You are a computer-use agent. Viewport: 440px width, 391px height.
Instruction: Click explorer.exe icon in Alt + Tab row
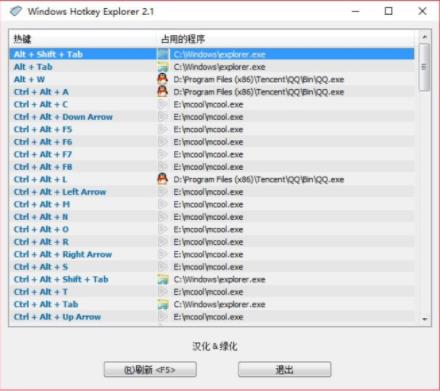pos(163,67)
